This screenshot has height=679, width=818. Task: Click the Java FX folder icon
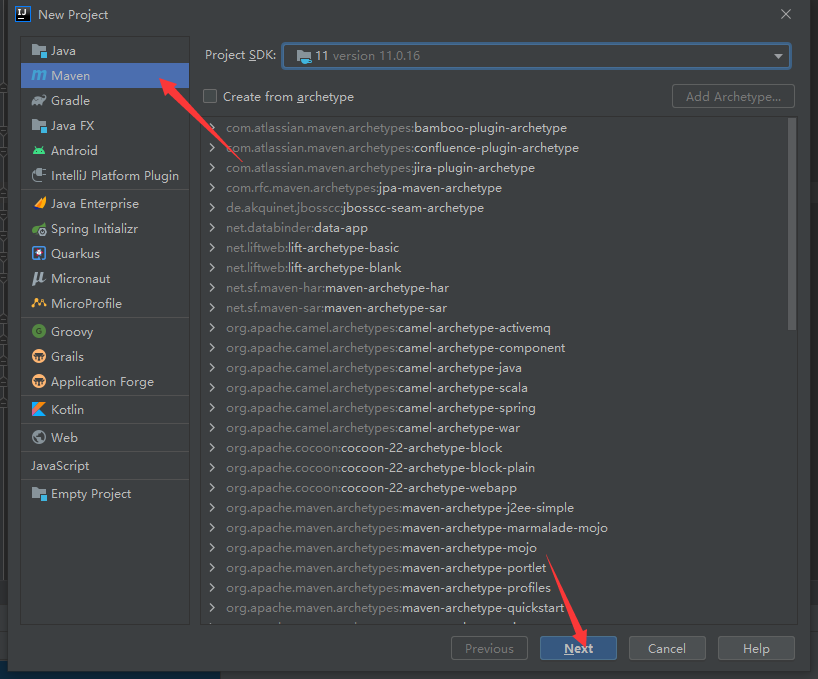[x=39, y=126]
